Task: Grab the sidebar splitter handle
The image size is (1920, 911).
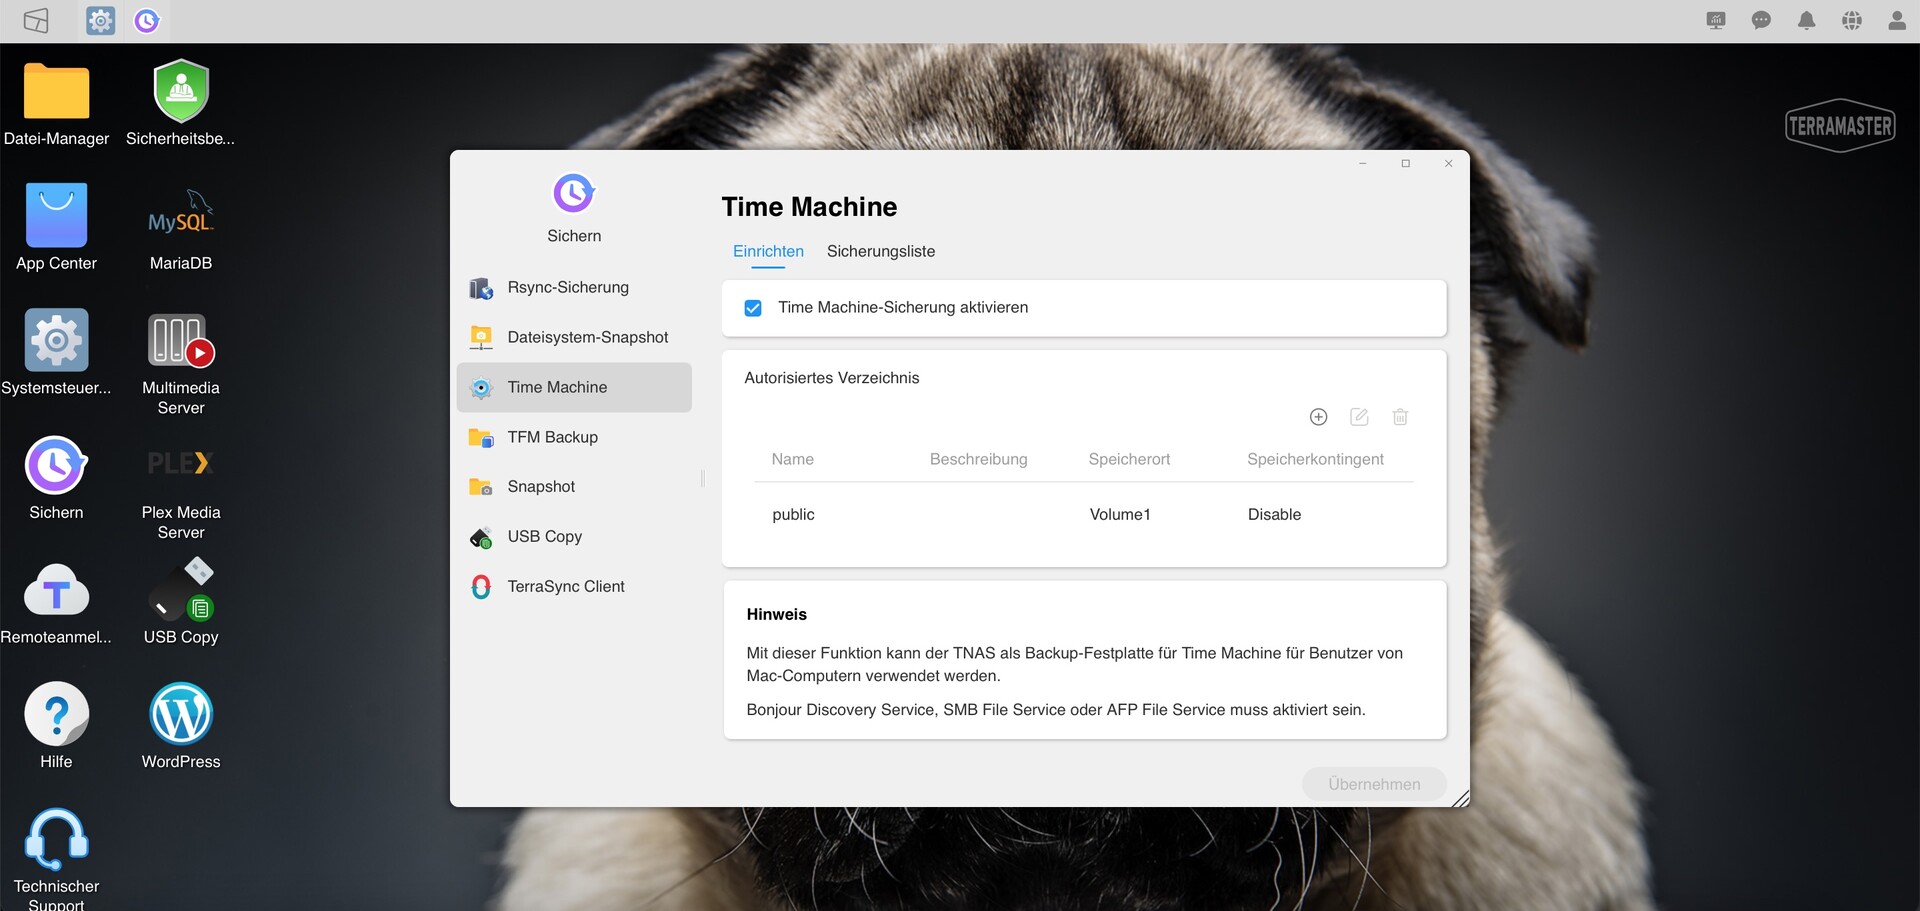Action: pos(702,480)
